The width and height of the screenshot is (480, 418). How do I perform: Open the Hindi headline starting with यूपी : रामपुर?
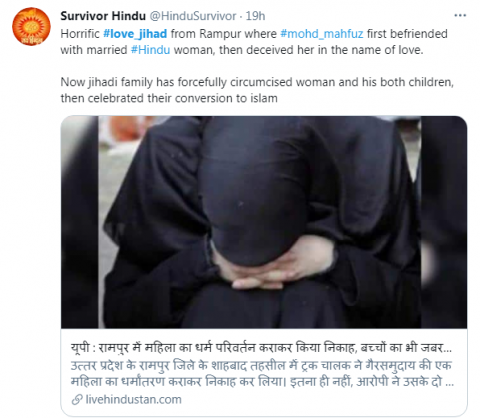point(261,348)
